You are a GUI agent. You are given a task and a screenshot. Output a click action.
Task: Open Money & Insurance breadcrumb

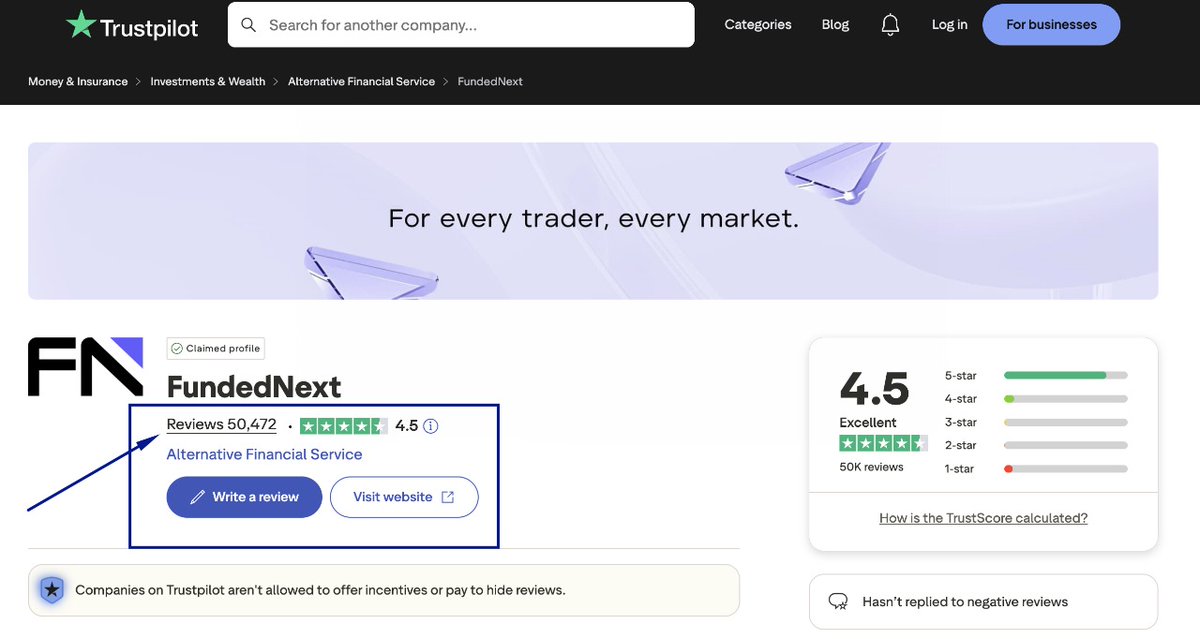(x=78, y=82)
